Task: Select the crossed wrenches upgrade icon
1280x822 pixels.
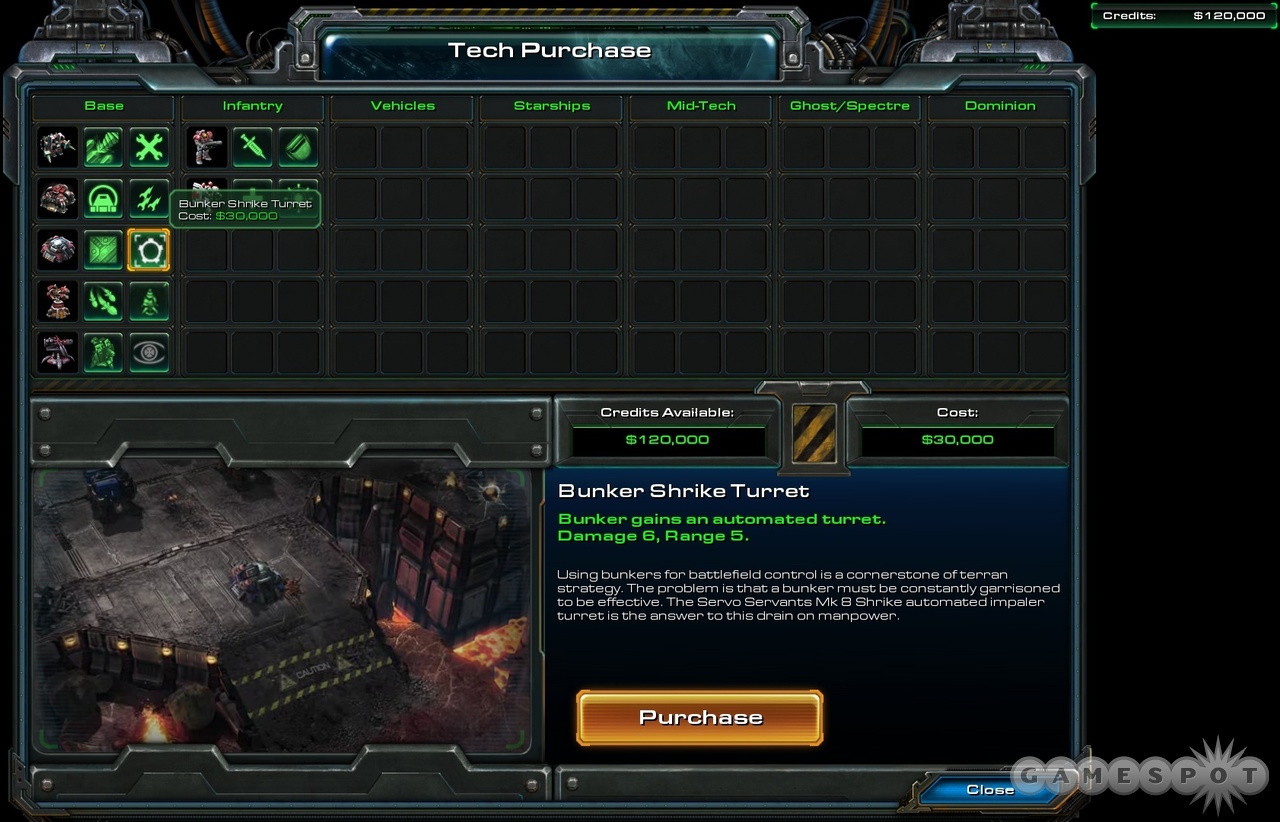Action: point(149,148)
